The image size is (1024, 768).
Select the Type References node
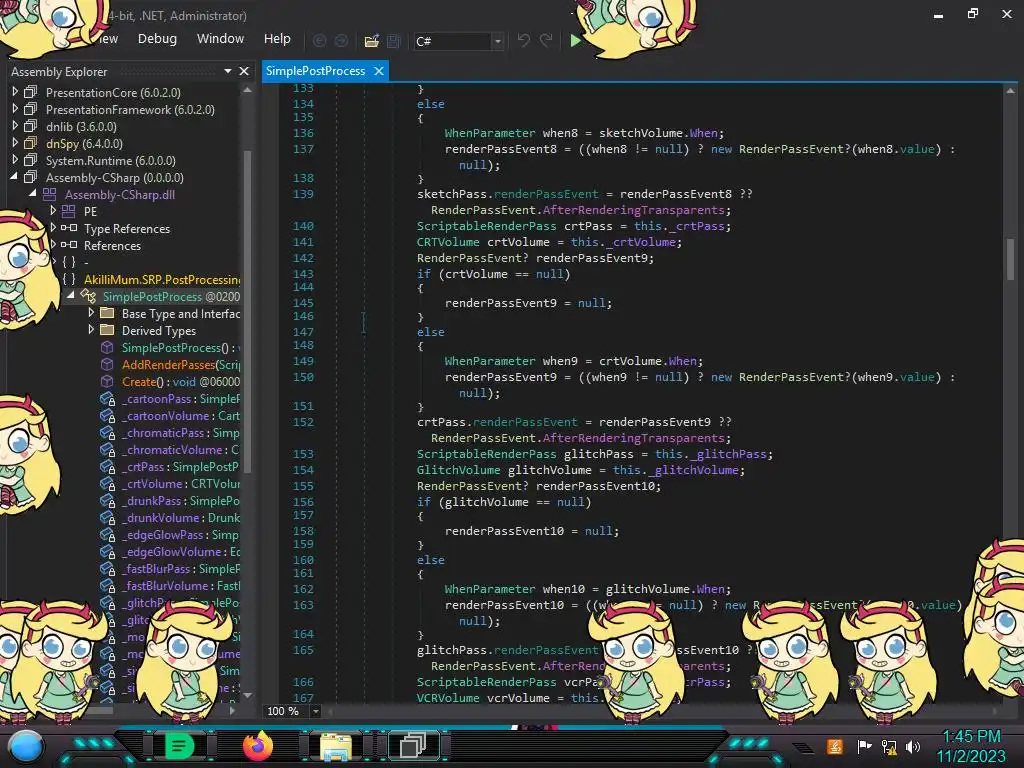(127, 229)
